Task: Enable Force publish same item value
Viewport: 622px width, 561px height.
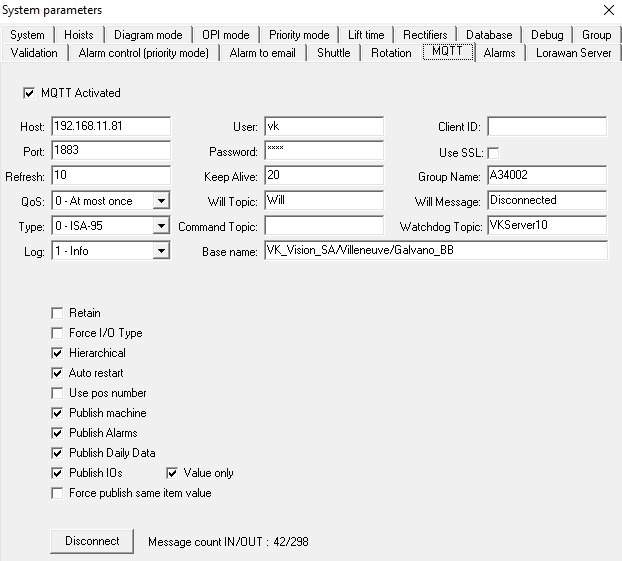Action: click(x=58, y=493)
